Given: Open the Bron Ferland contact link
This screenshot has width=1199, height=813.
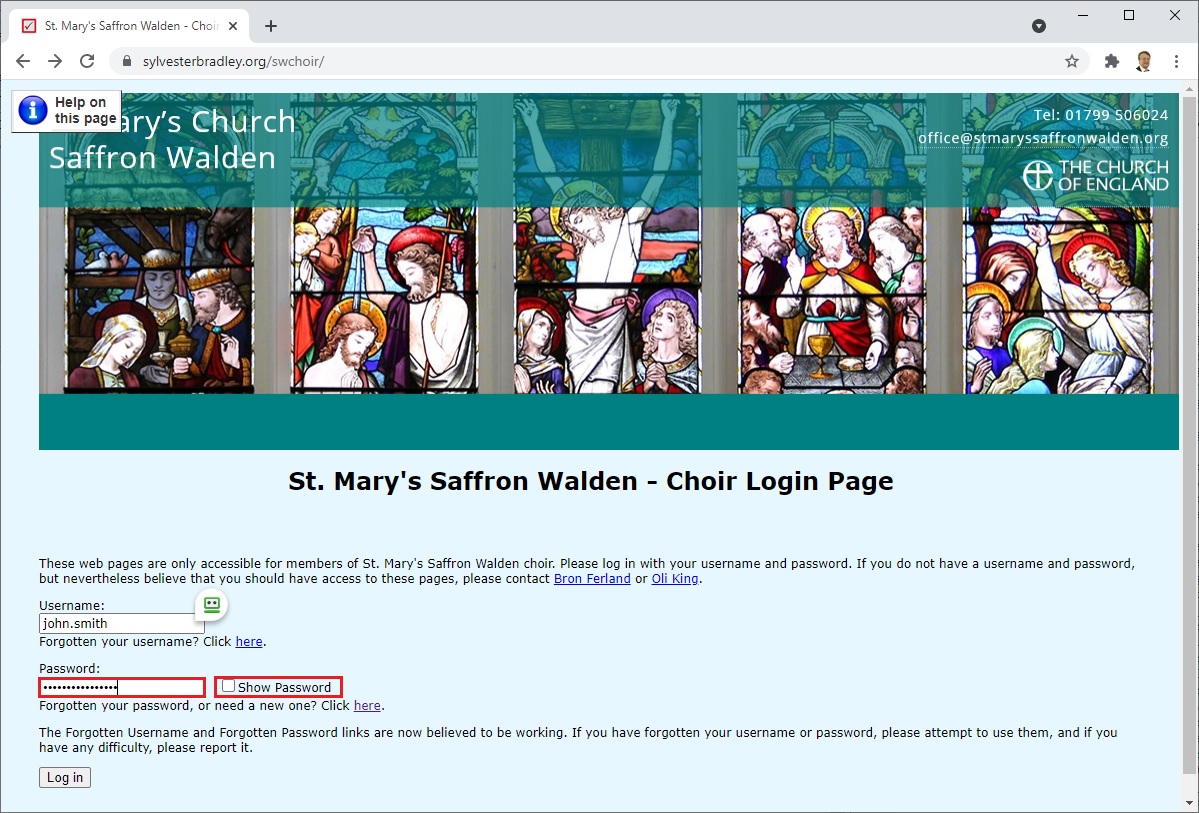Looking at the screenshot, I should (x=592, y=578).
